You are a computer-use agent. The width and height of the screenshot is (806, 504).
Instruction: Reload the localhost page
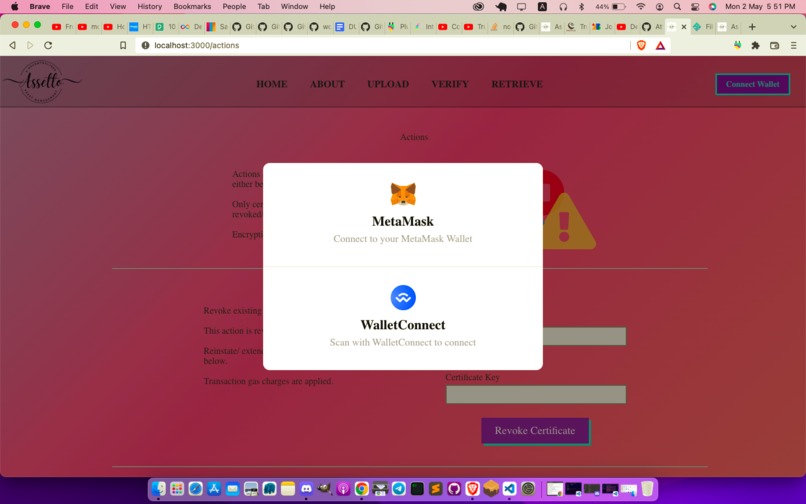(48, 45)
